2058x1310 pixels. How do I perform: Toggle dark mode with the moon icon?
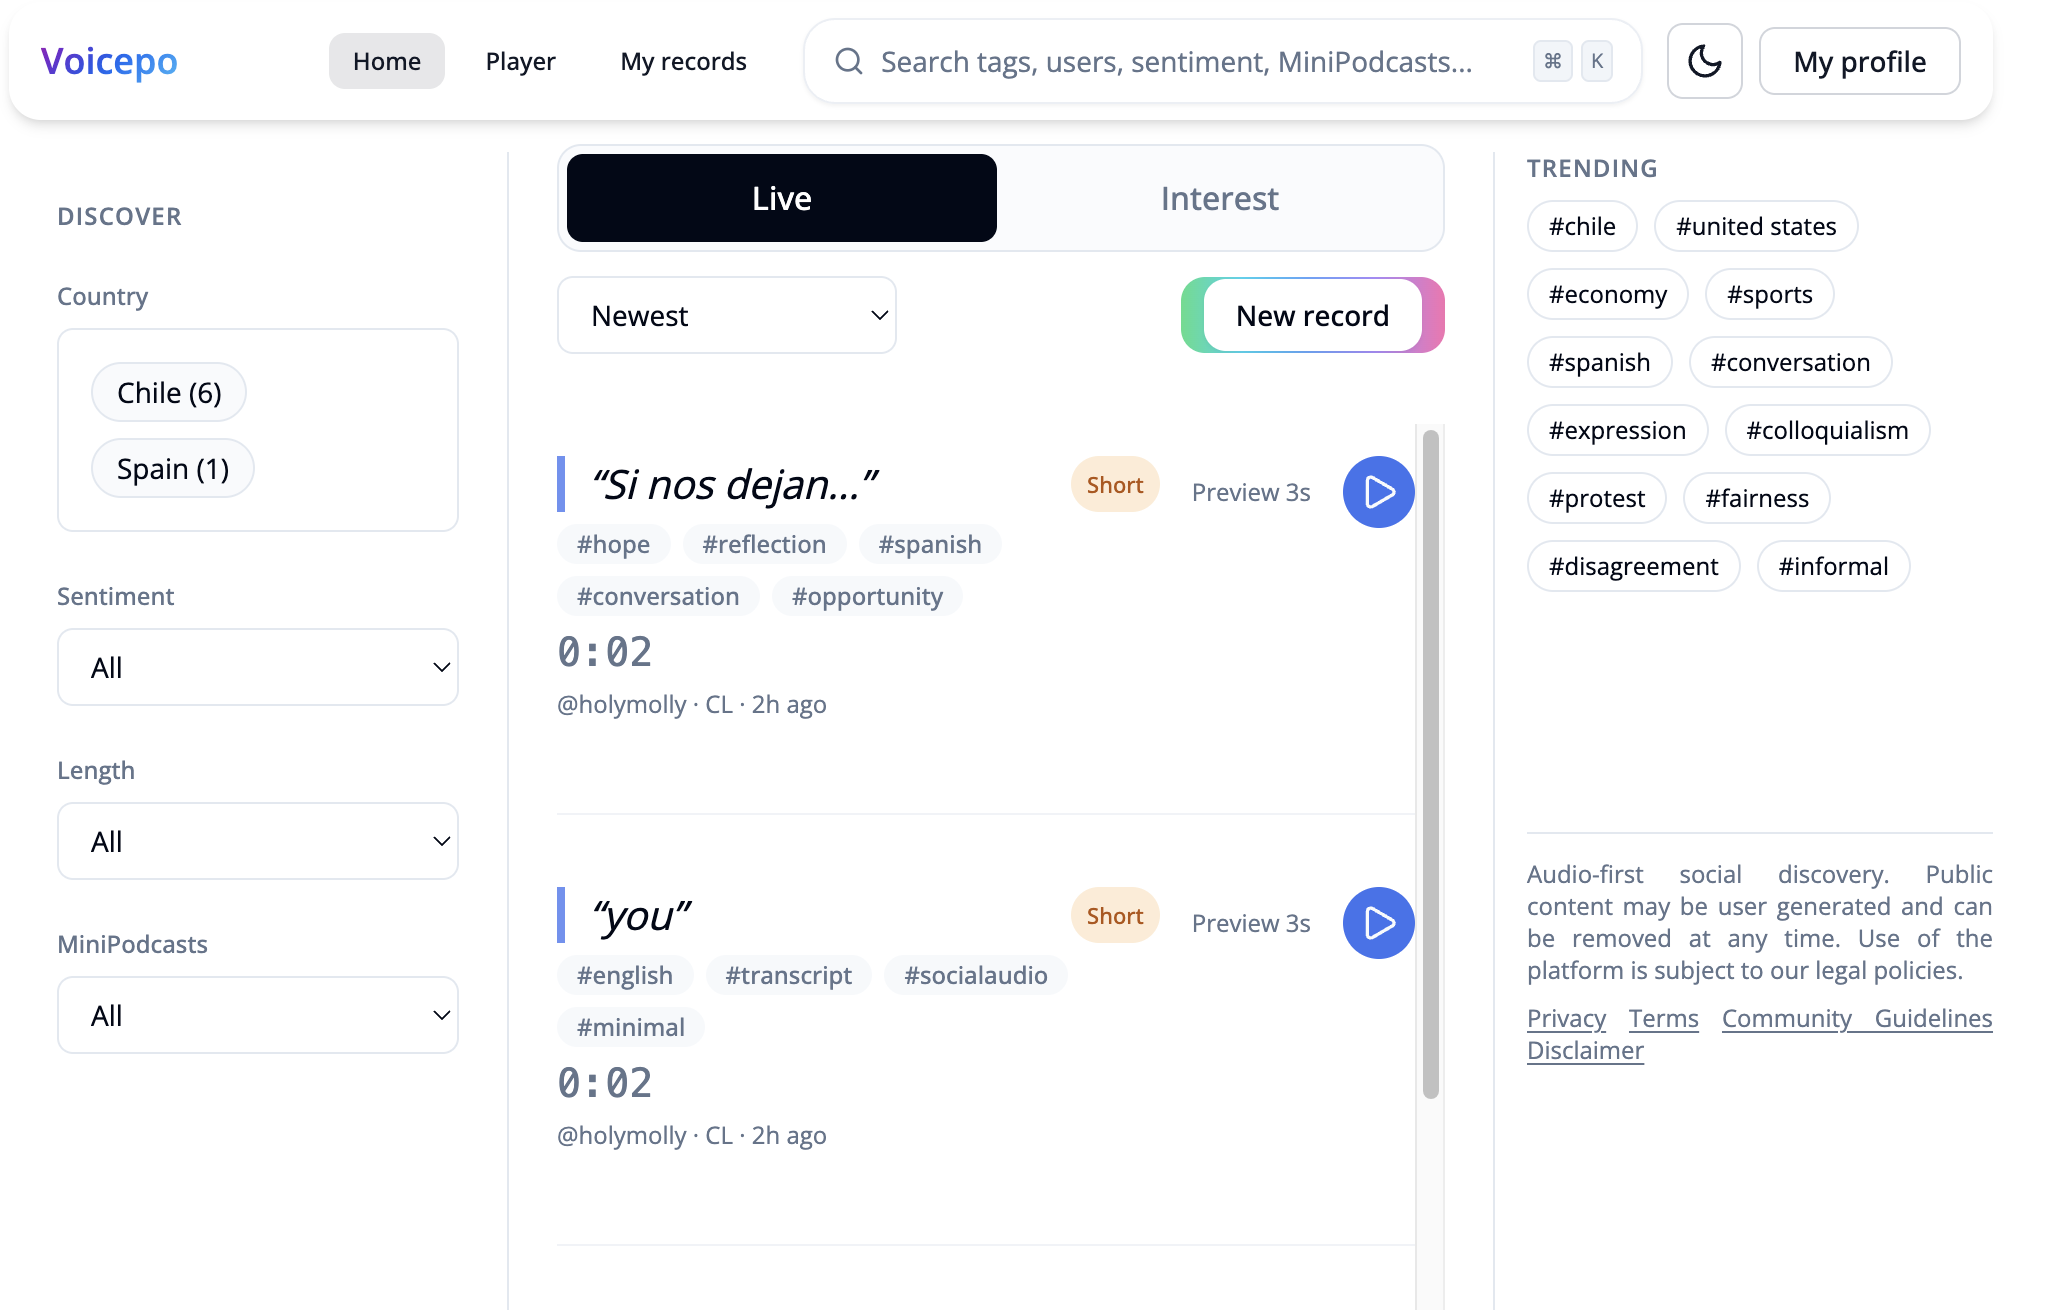click(x=1704, y=61)
